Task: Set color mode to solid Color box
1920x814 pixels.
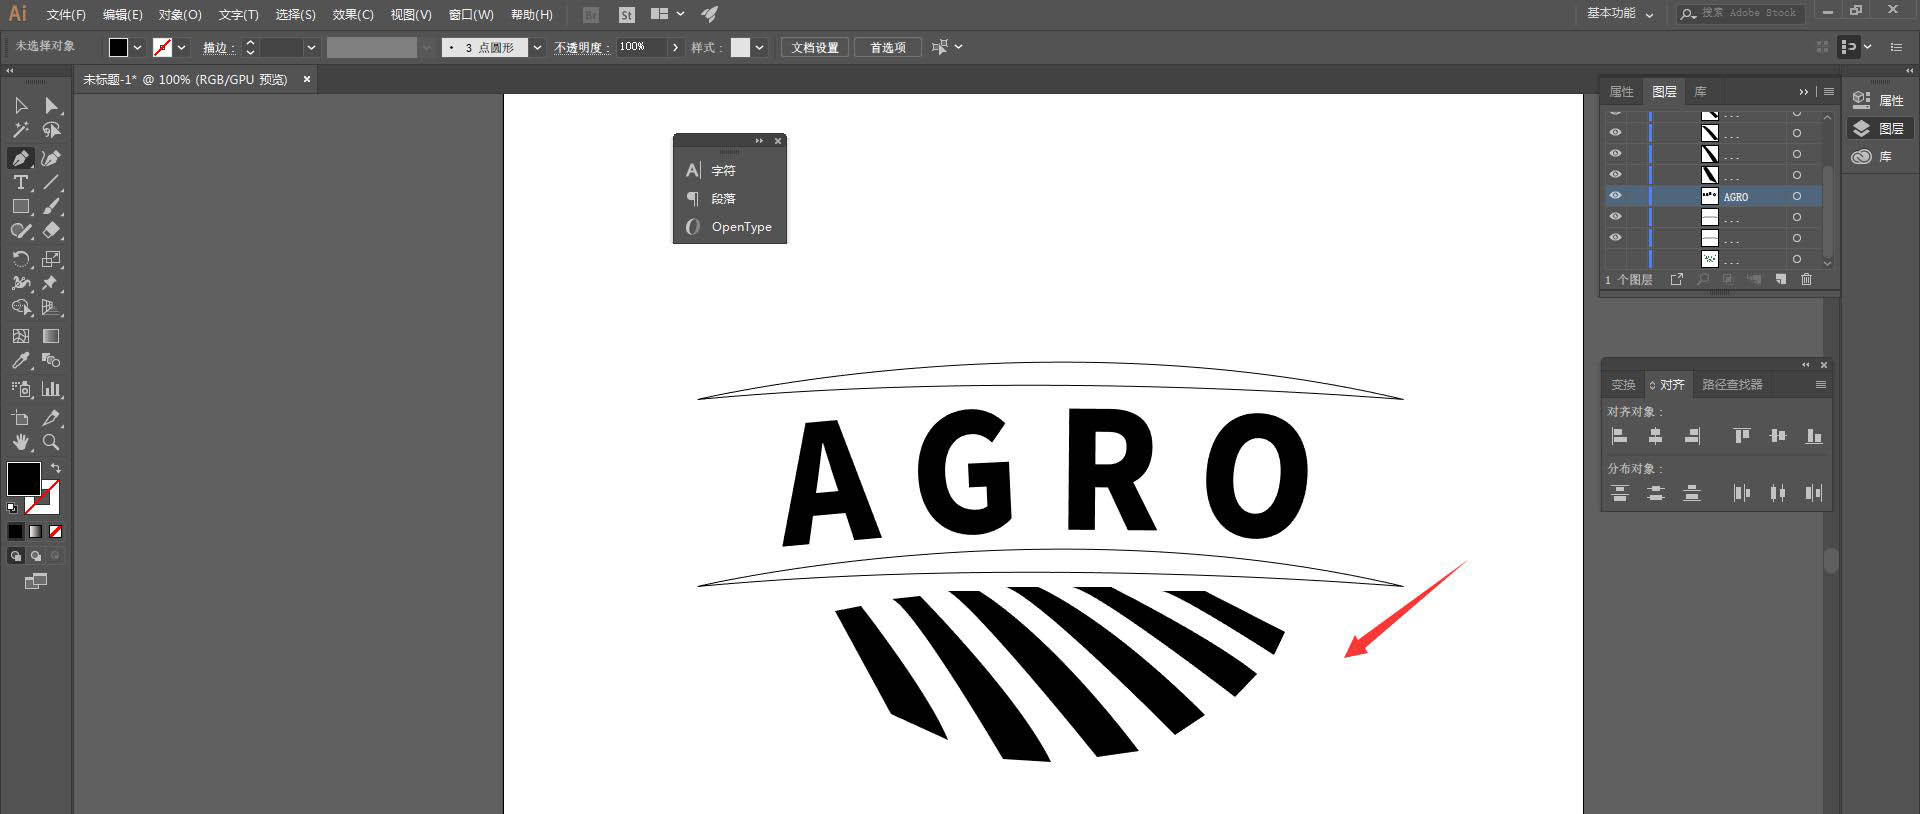Action: (x=16, y=532)
